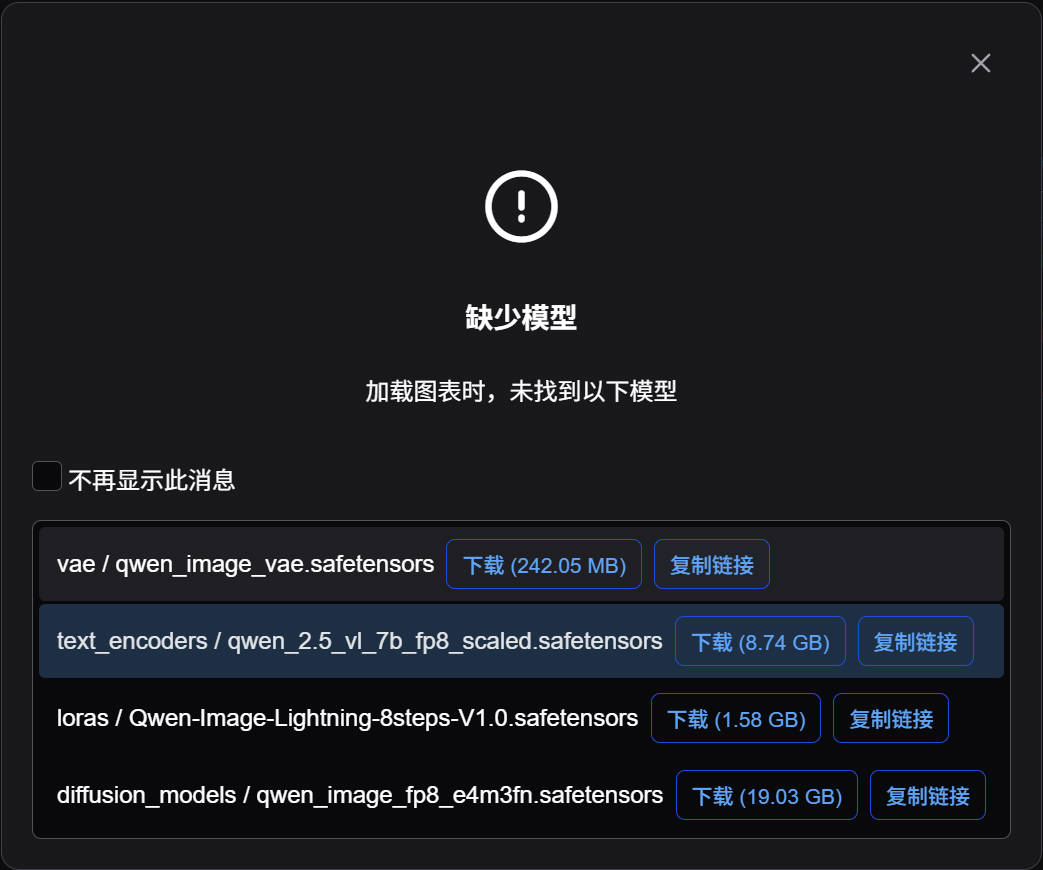Download qwen_image_vae 242.05 MB file

543,564
